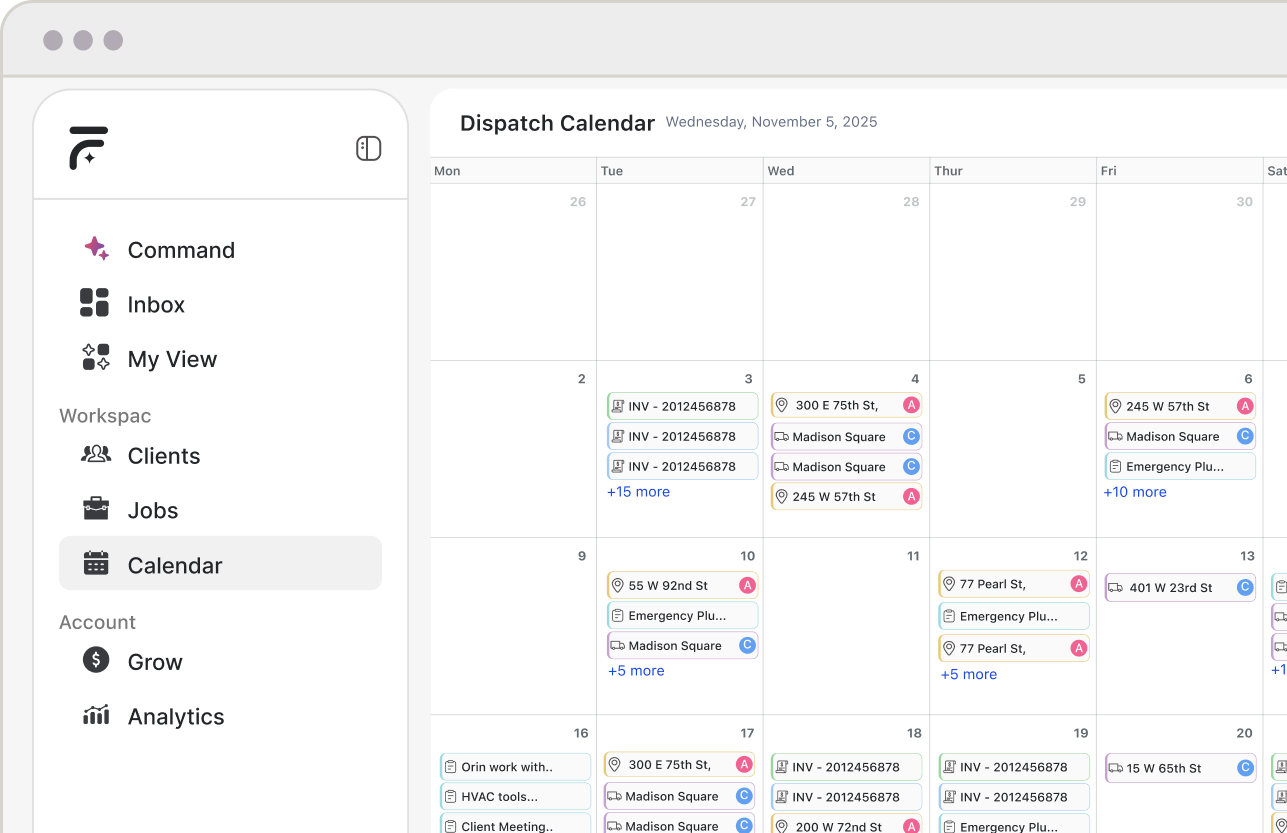The width and height of the screenshot is (1287, 833).
Task: Click the Analytics chart icon
Action: pyautogui.click(x=96, y=715)
